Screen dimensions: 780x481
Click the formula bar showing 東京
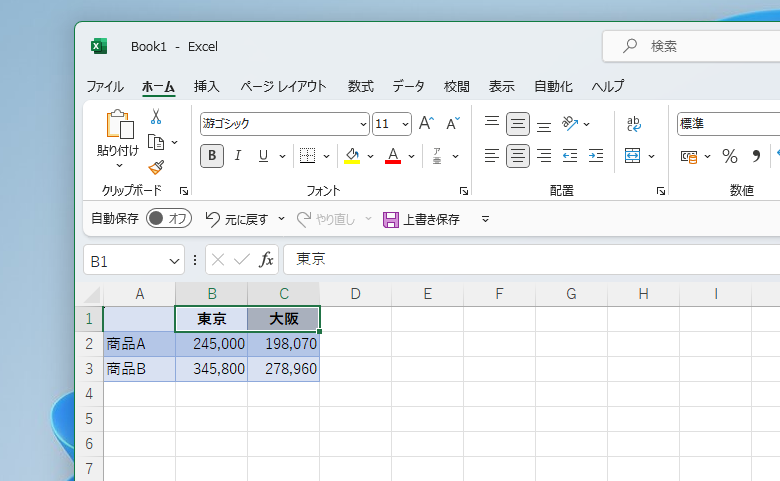point(531,259)
